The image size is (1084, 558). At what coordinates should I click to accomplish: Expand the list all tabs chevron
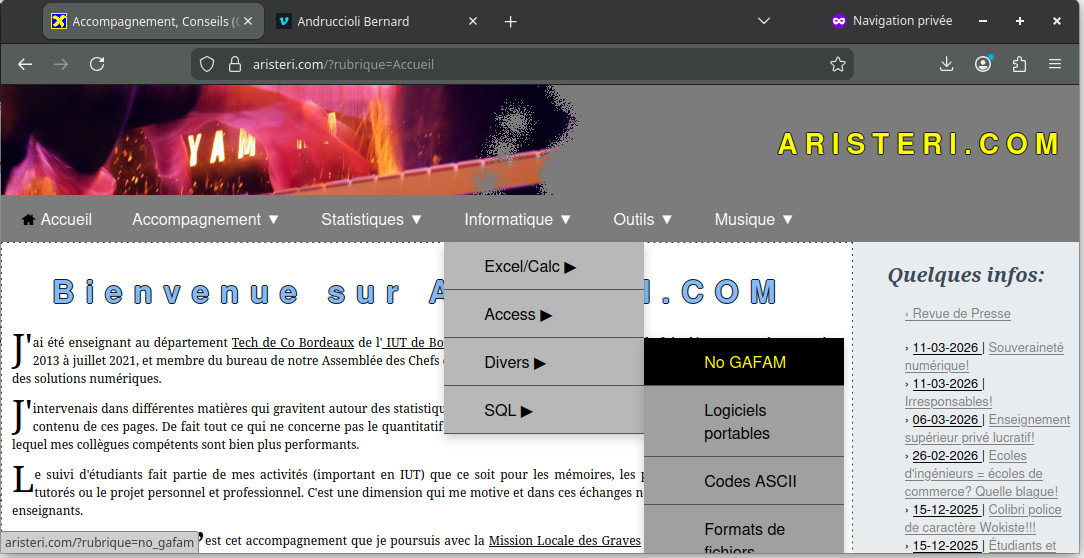click(x=763, y=21)
